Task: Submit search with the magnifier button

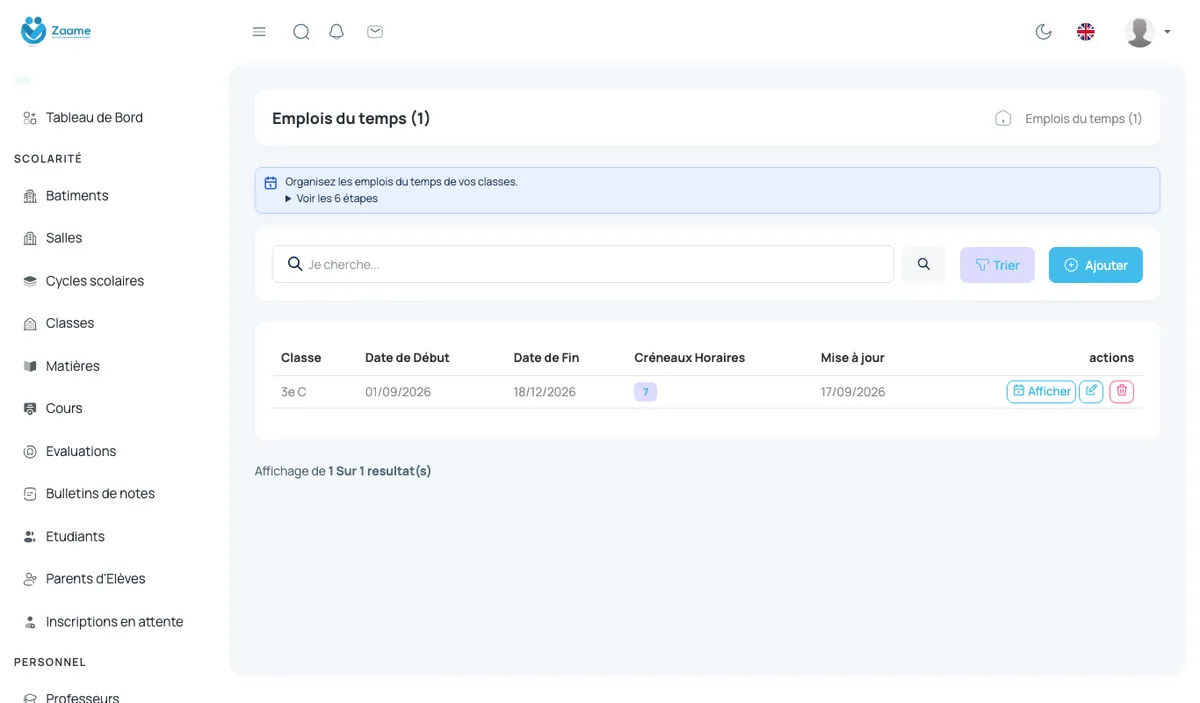Action: [924, 264]
